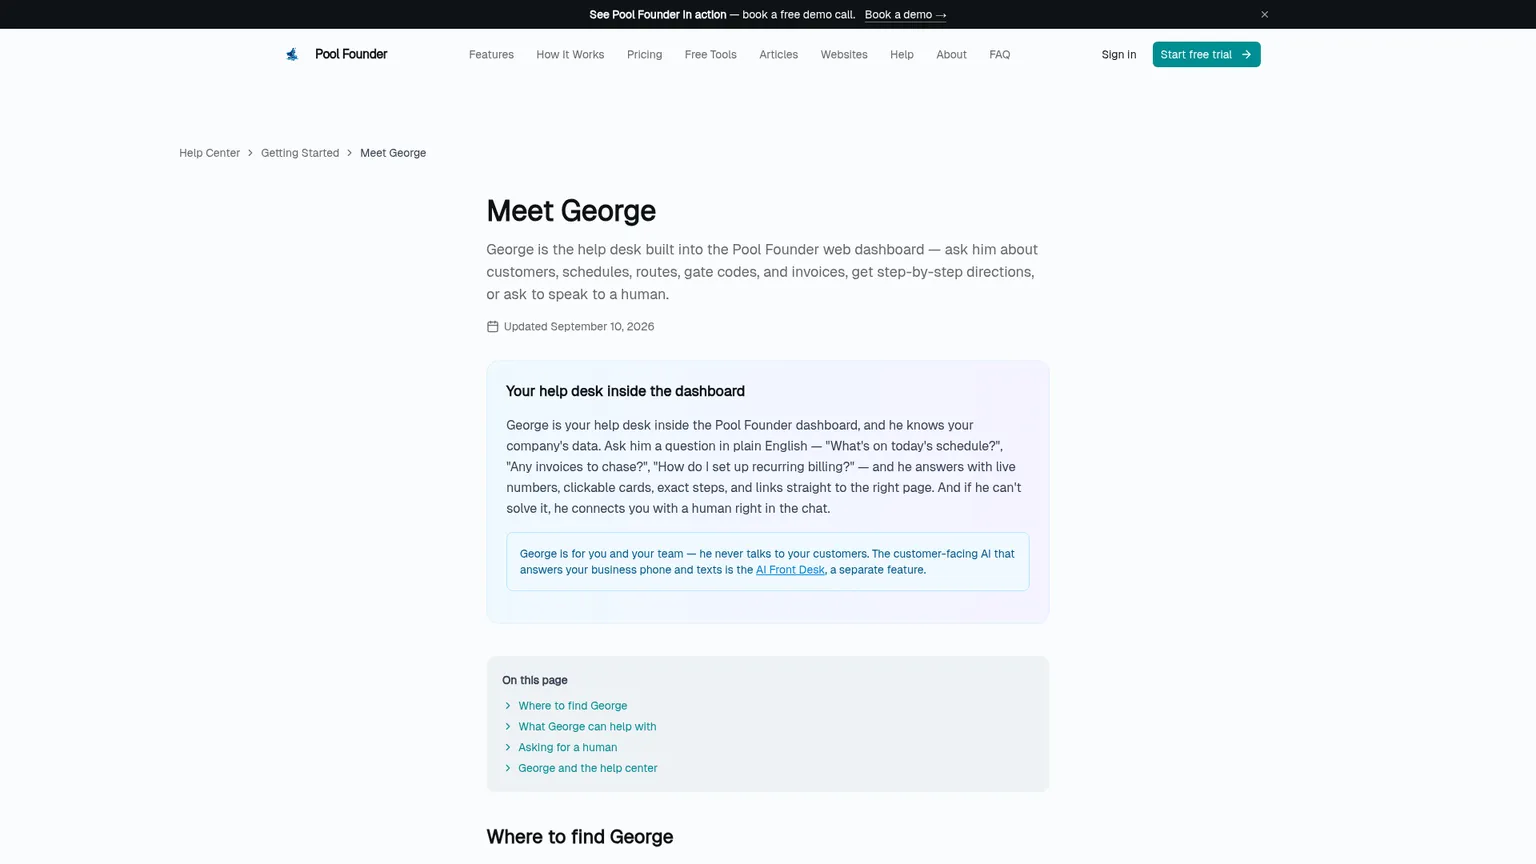Open the Websites nav link
The height and width of the screenshot is (864, 1536).
click(844, 54)
